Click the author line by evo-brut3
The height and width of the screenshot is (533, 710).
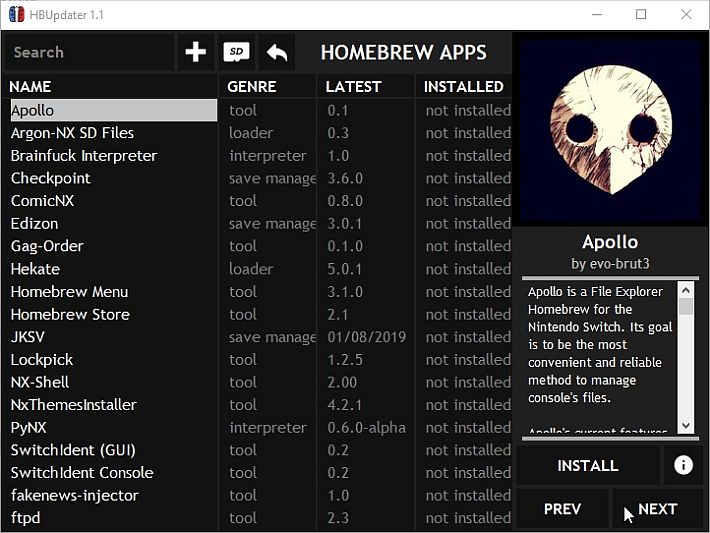610,264
